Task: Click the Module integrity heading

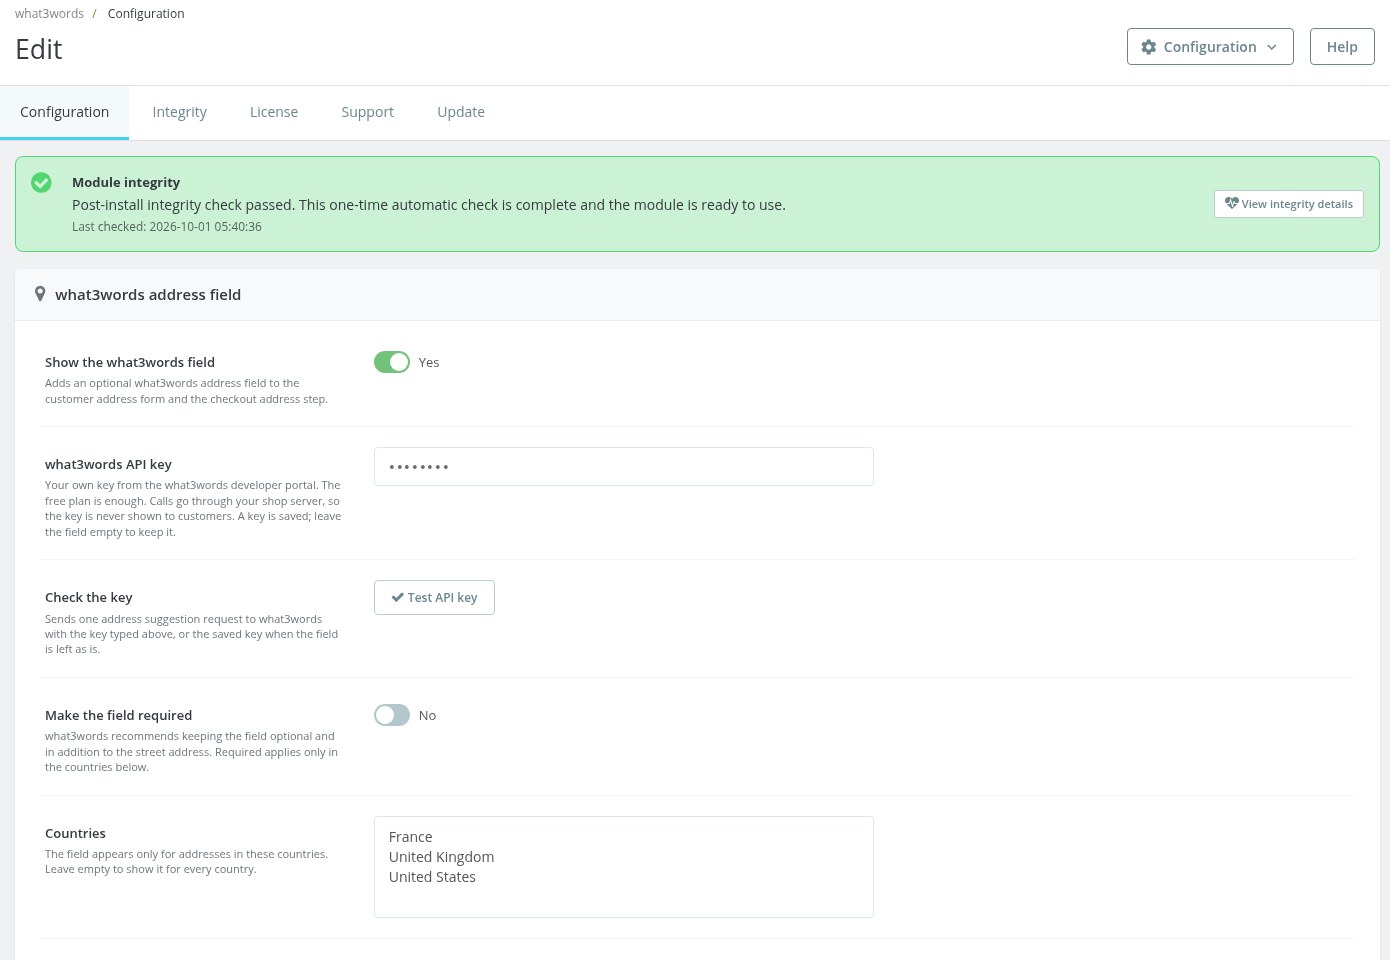Action: [x=126, y=182]
